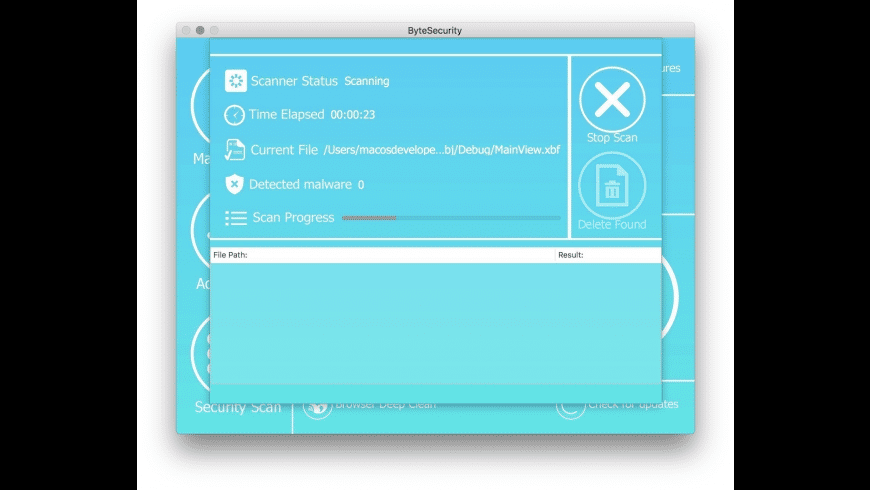
Task: Select the File Path column header
Action: [383, 255]
